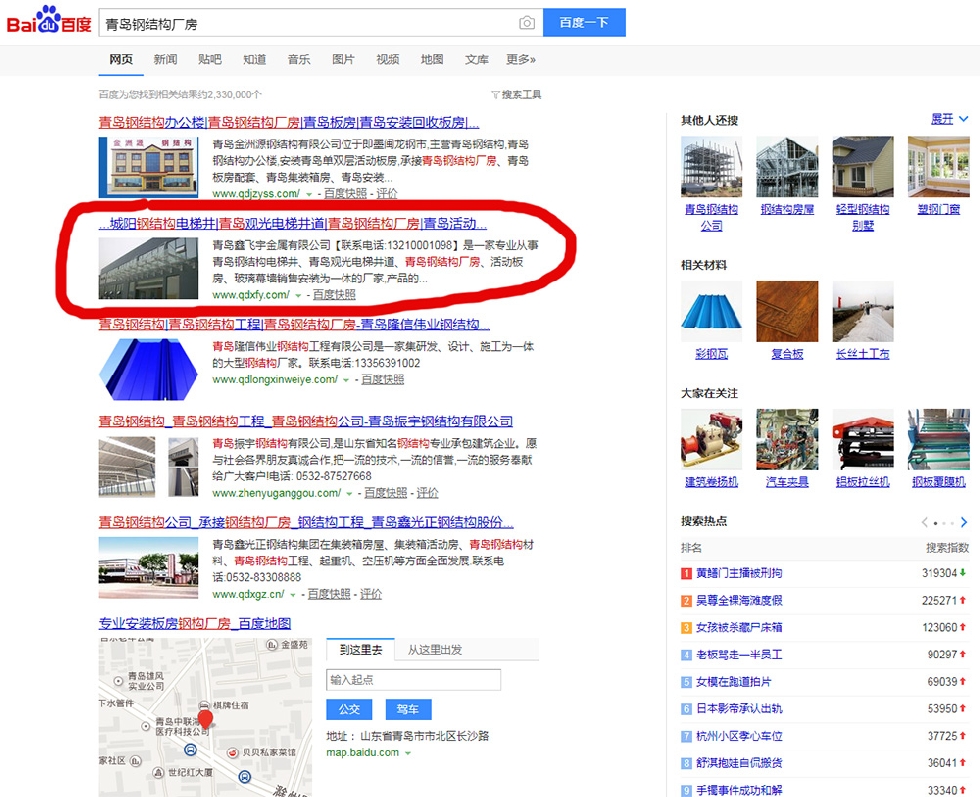The width and height of the screenshot is (980, 797).
Task: Click 复合板 material thumbnail
Action: point(787,311)
